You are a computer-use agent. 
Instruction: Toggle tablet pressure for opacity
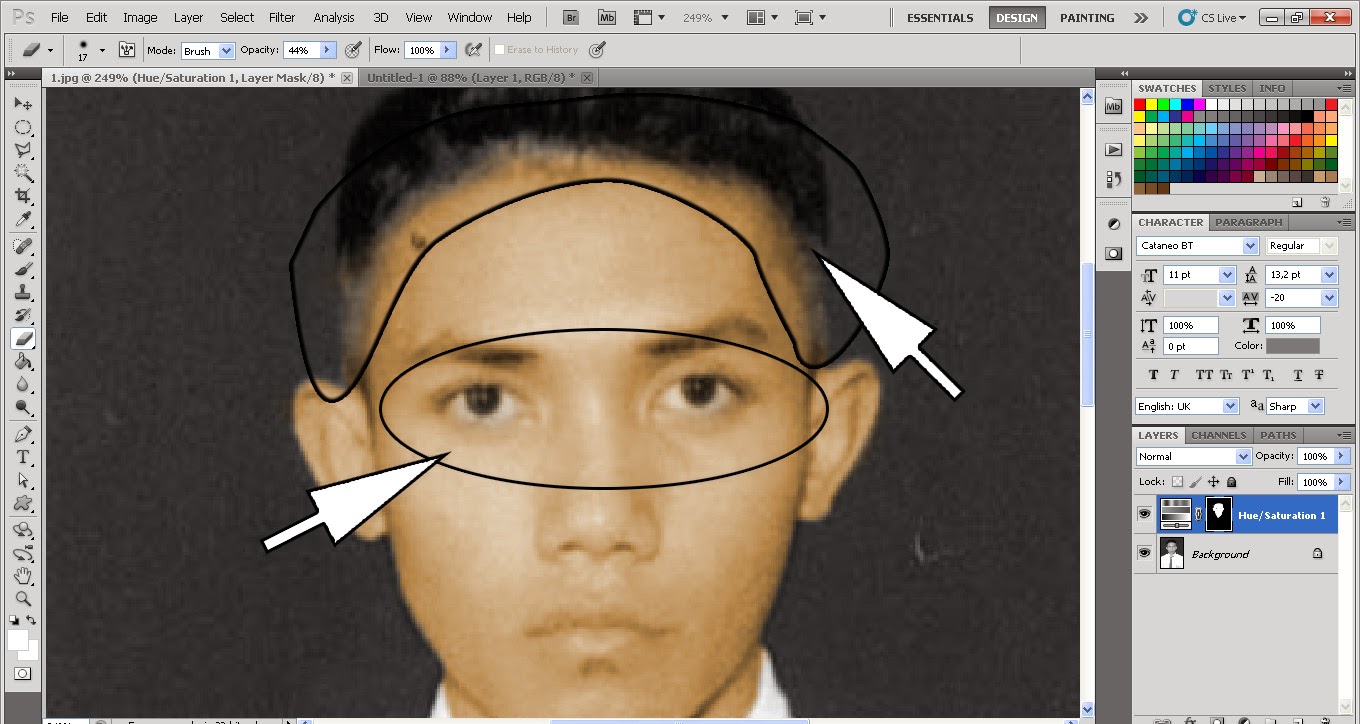[353, 50]
